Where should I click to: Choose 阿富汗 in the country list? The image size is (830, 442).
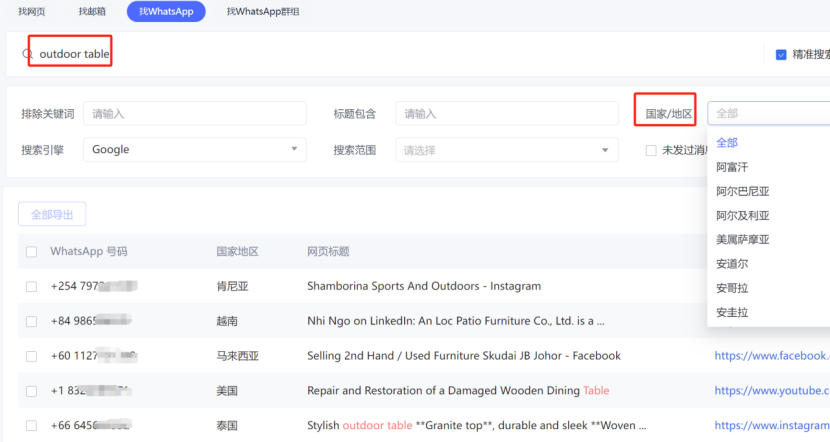[x=732, y=167]
